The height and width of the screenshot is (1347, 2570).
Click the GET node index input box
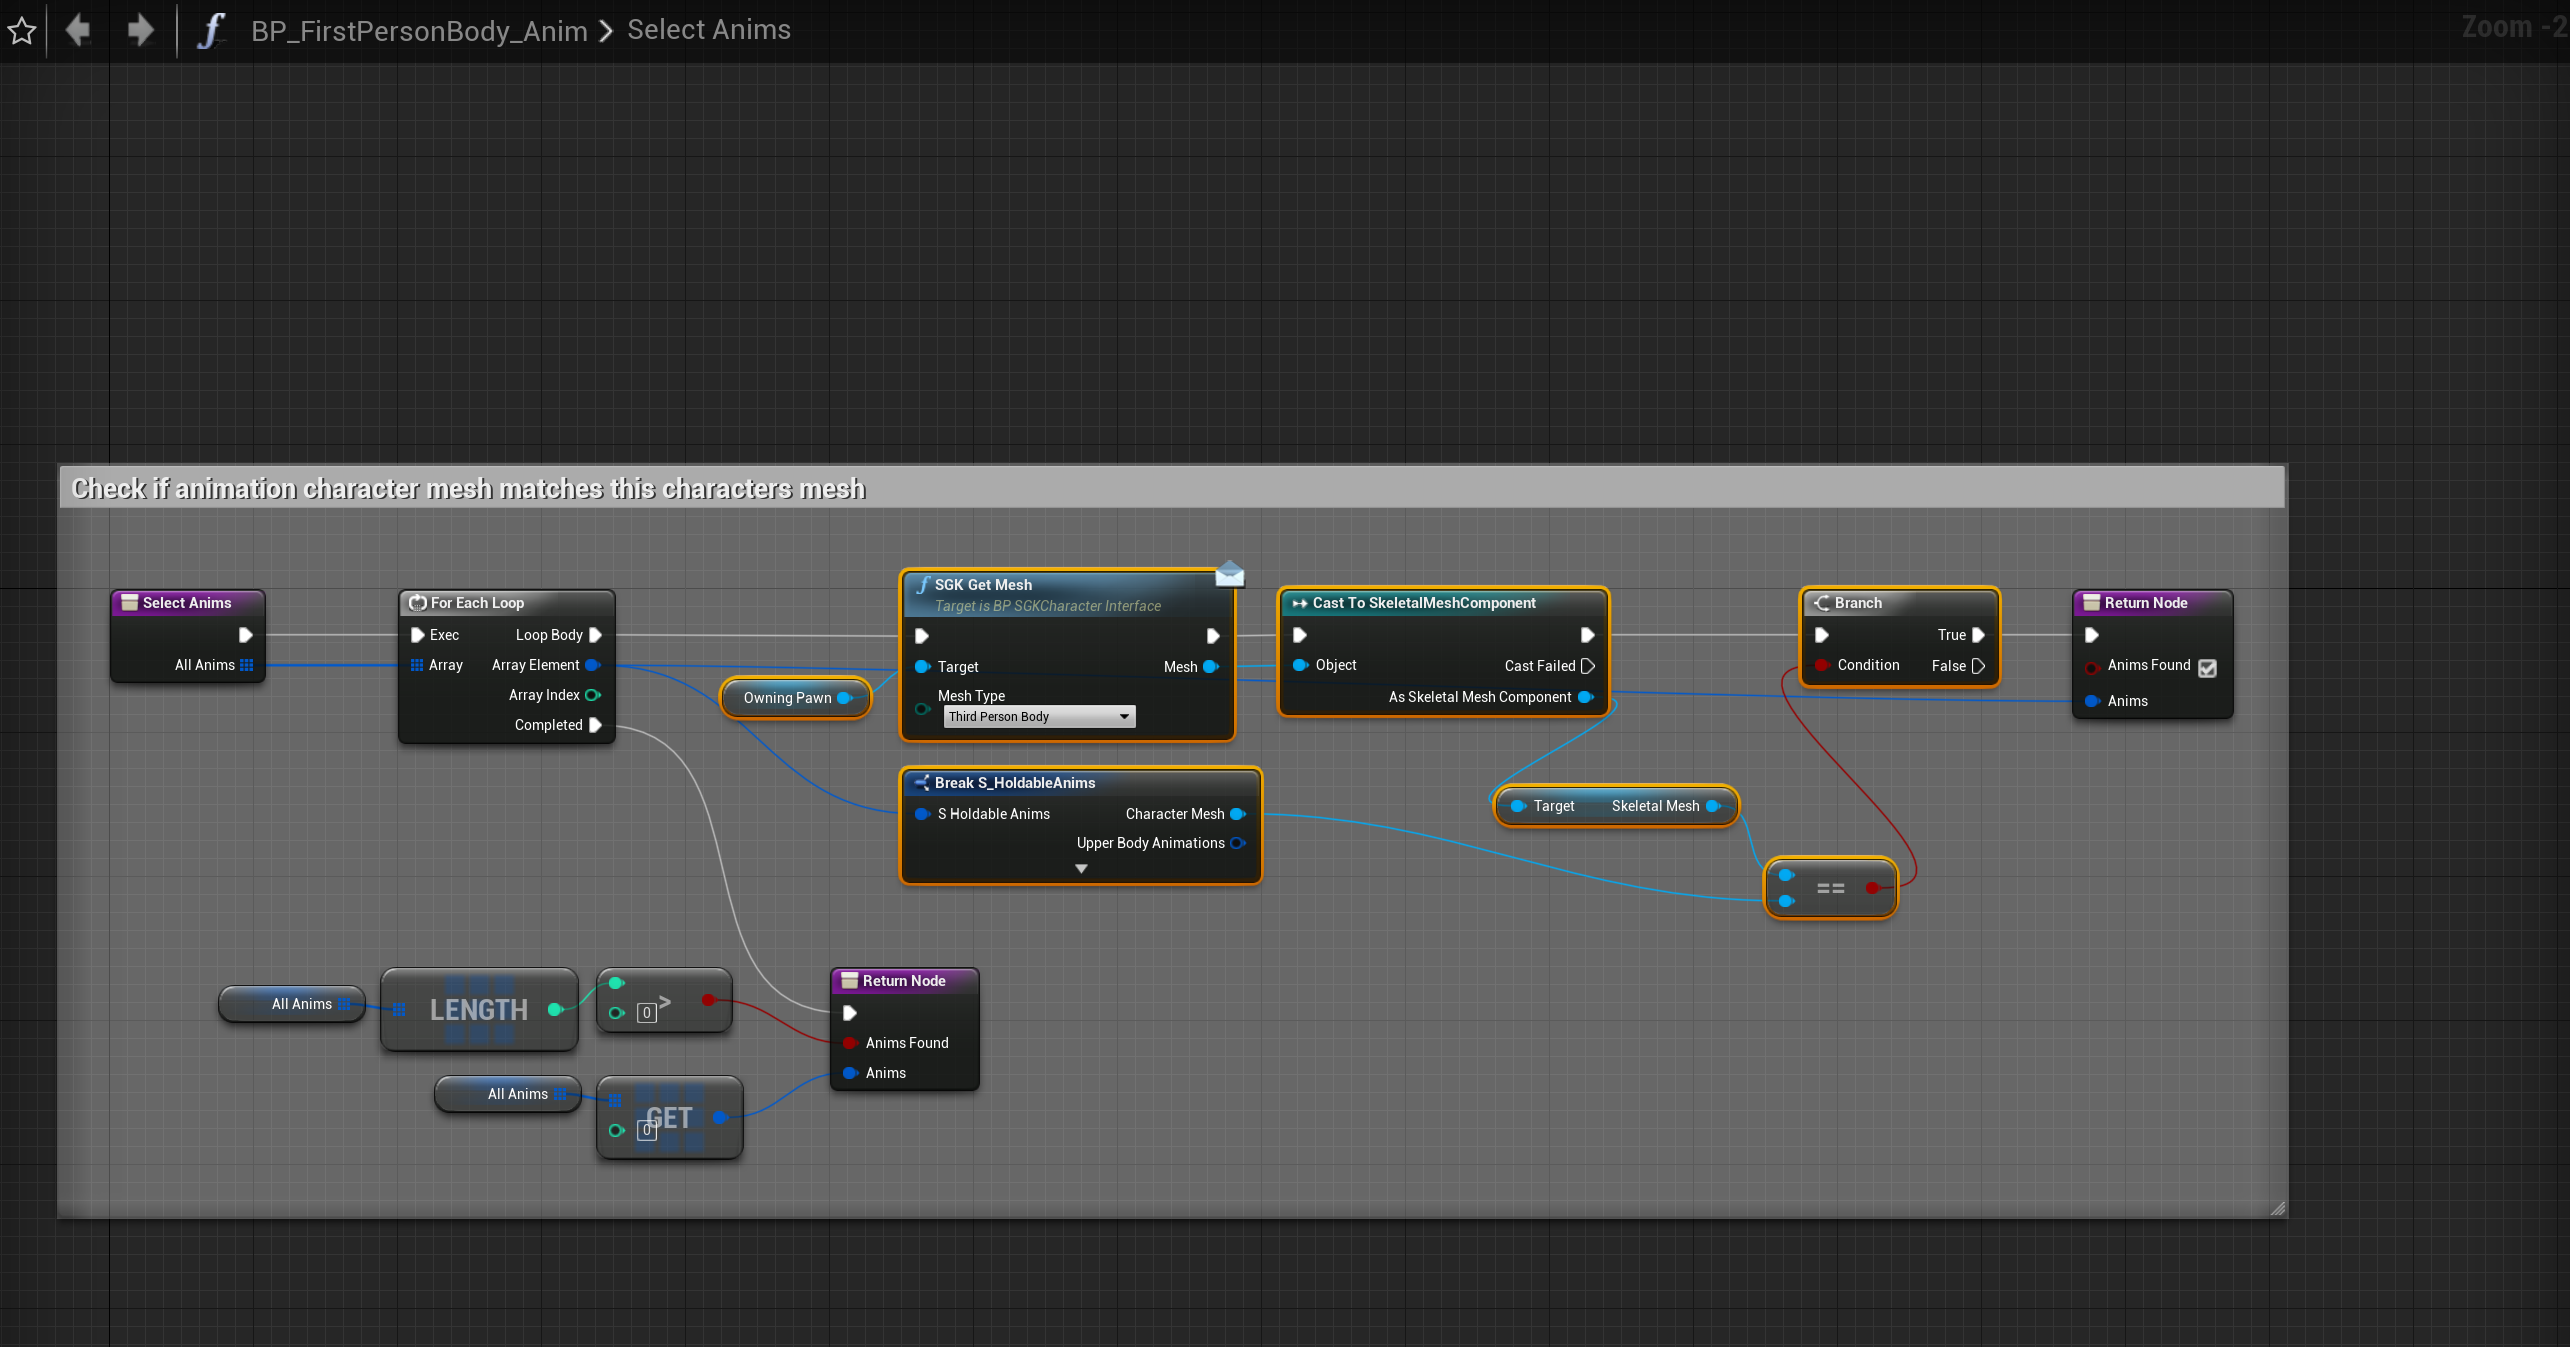coord(647,1131)
